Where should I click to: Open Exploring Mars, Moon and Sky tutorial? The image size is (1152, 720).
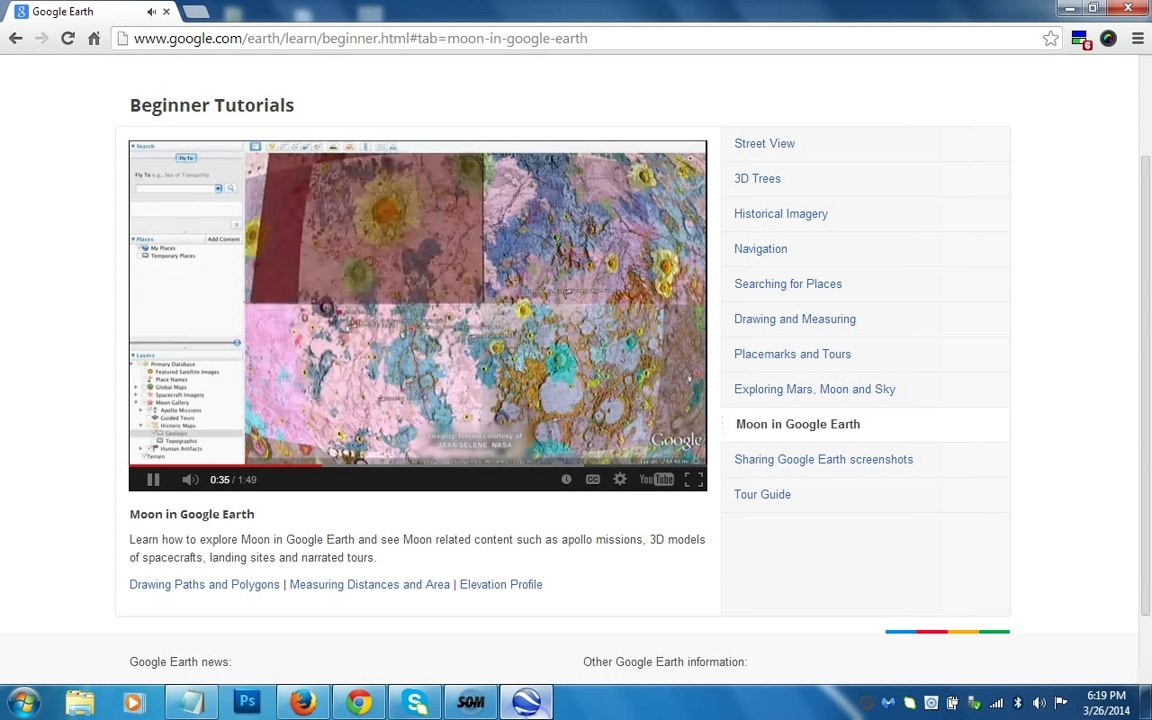click(x=865, y=389)
